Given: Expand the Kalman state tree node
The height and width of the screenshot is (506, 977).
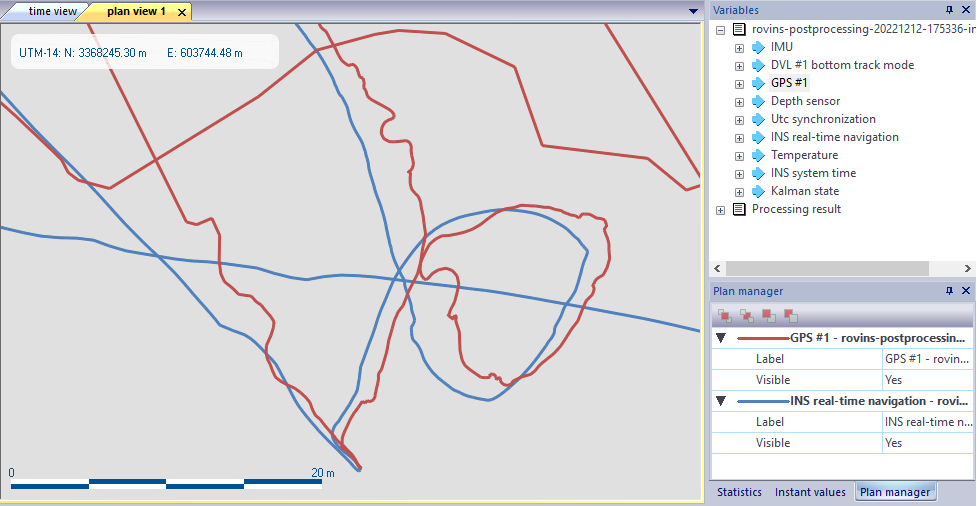Looking at the screenshot, I should pyautogui.click(x=739, y=191).
